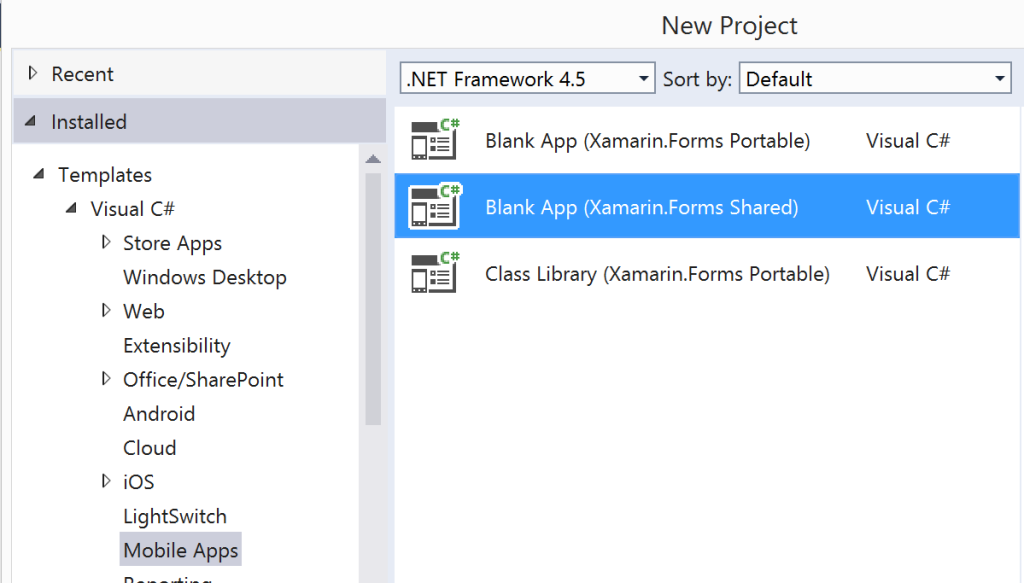Screen dimensions: 1024x583
Task: Select the Cloud template category
Action: pos(150,448)
